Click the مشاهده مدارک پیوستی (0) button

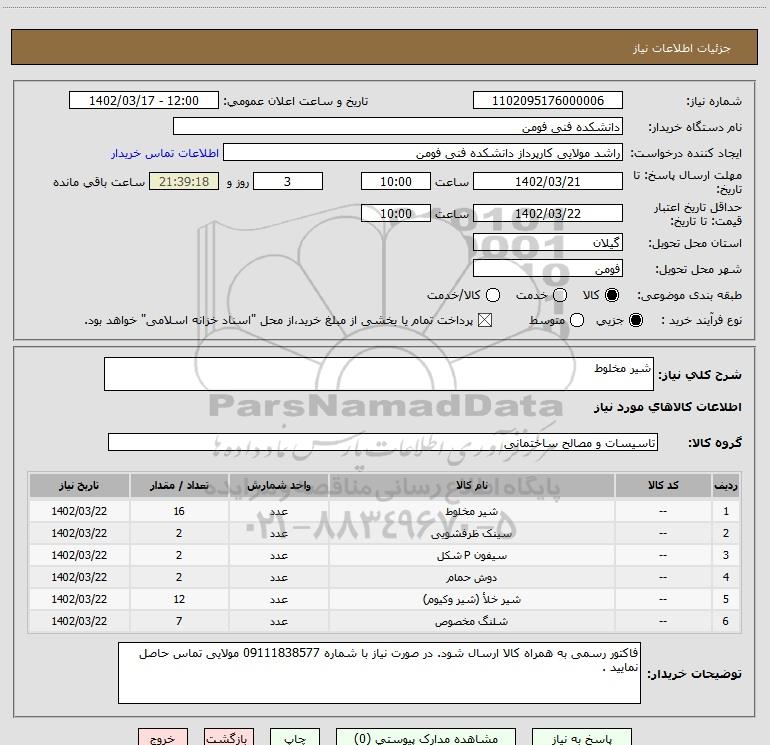tap(426, 739)
